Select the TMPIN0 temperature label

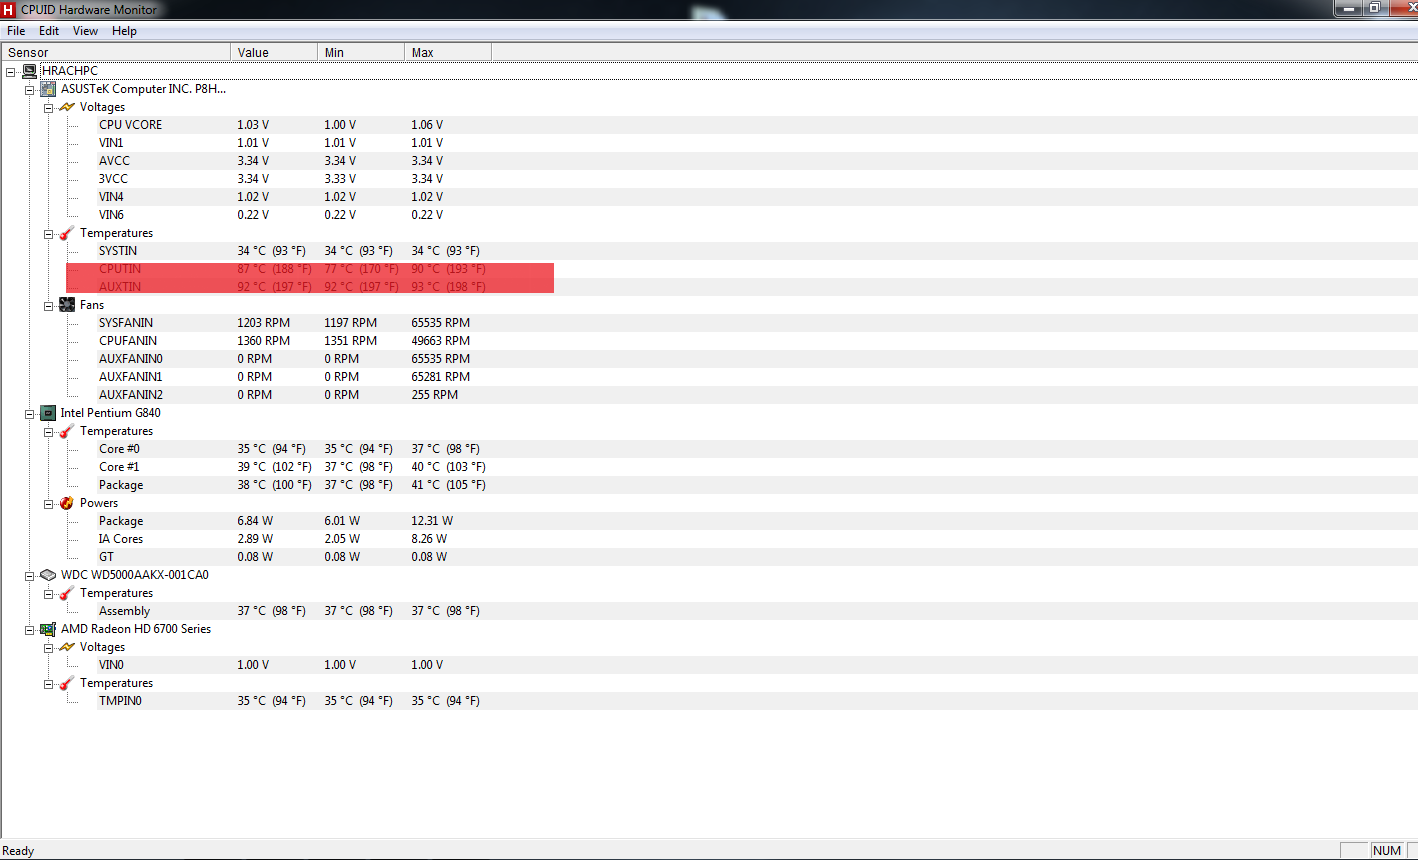(x=120, y=701)
